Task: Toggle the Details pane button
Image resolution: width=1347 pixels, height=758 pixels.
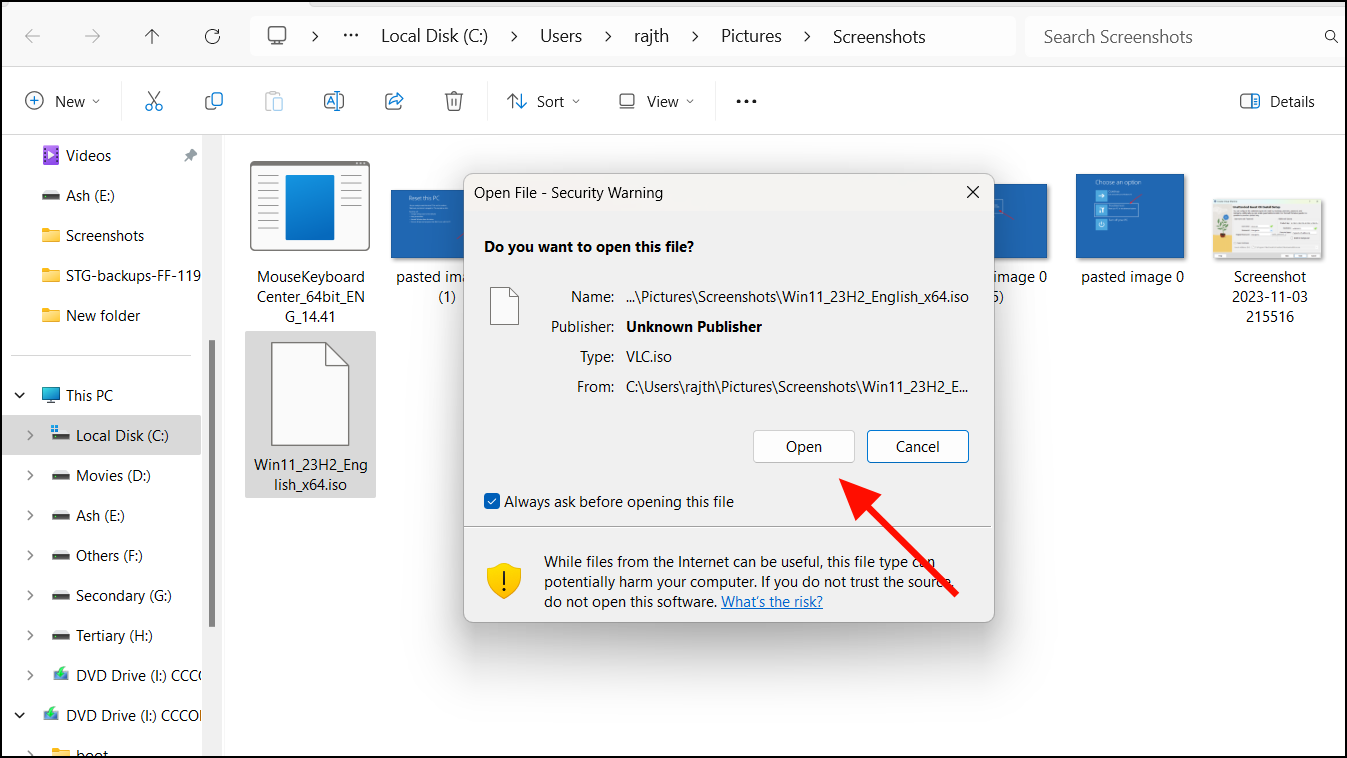Action: pos(1277,101)
